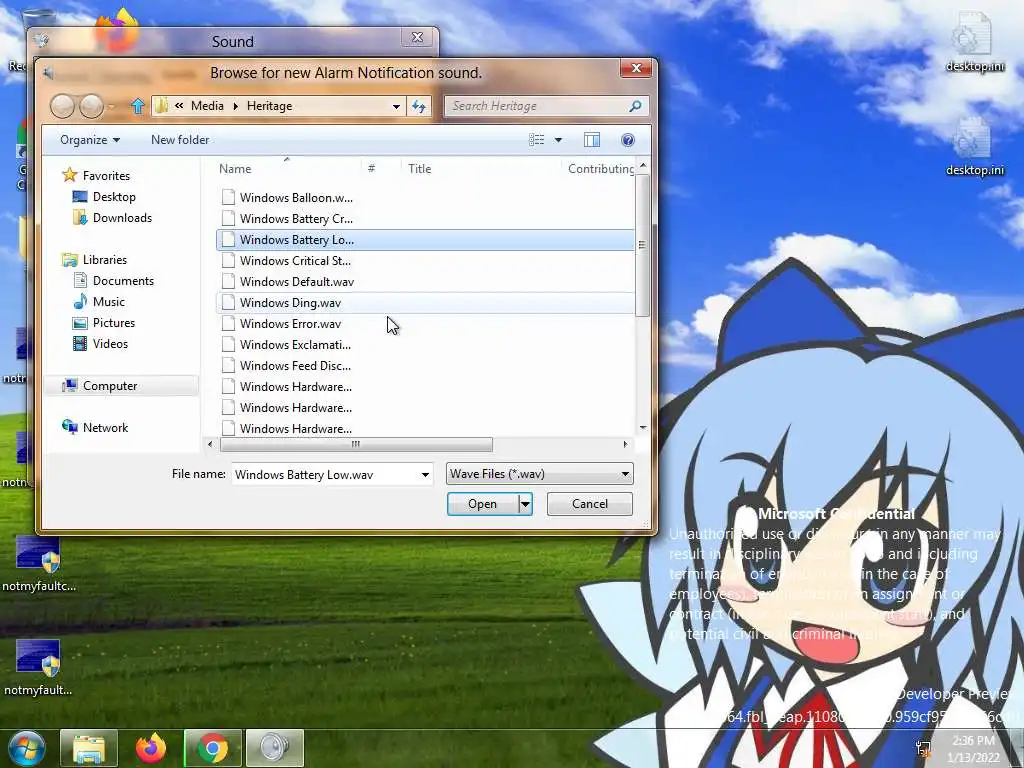
Task: Sort by Contributing artists column header
Action: 600,168
